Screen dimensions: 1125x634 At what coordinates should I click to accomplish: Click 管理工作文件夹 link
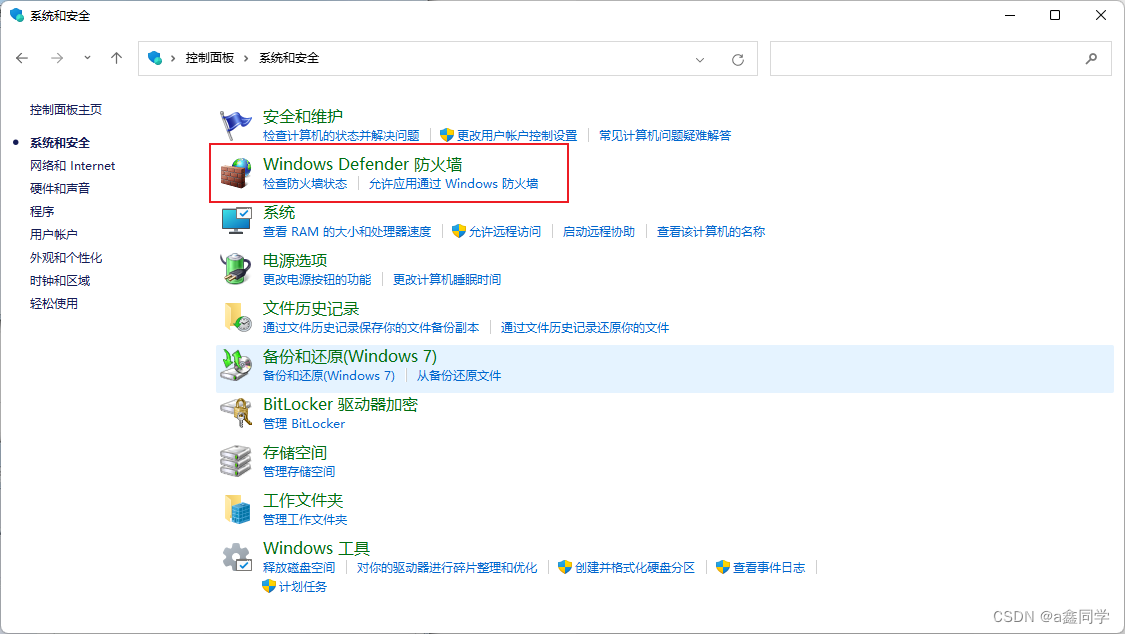(x=305, y=520)
